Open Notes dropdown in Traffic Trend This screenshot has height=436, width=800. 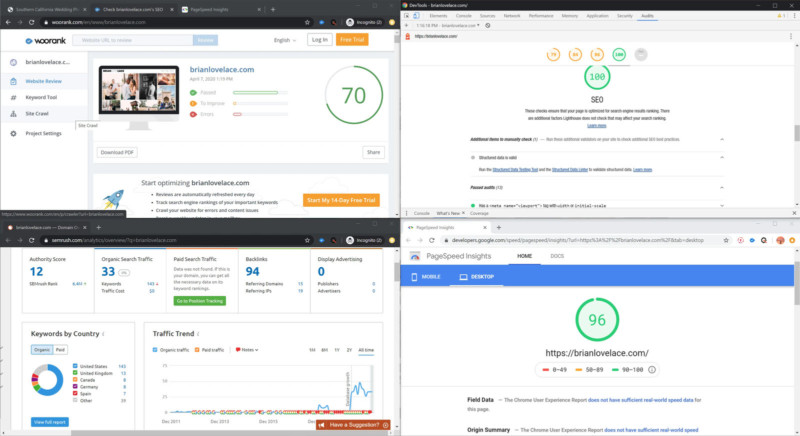tap(247, 350)
